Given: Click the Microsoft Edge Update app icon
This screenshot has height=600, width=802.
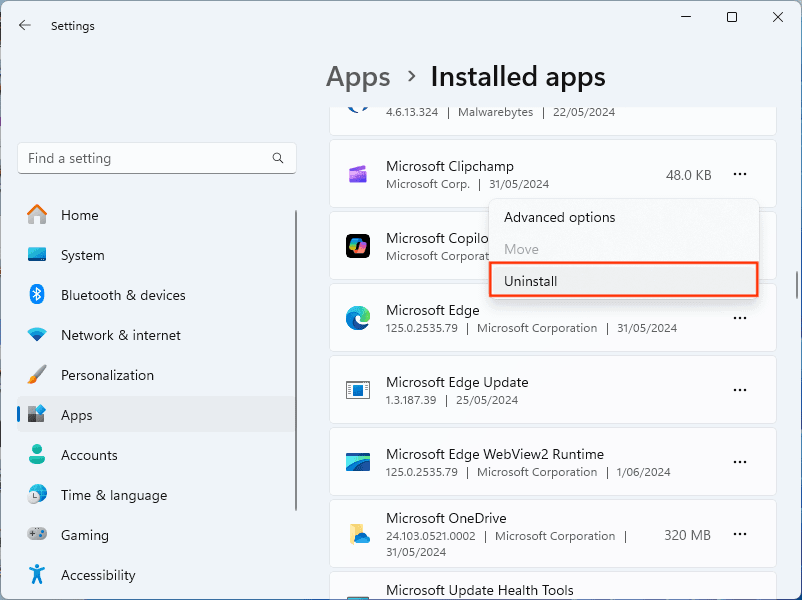Looking at the screenshot, I should coord(358,390).
